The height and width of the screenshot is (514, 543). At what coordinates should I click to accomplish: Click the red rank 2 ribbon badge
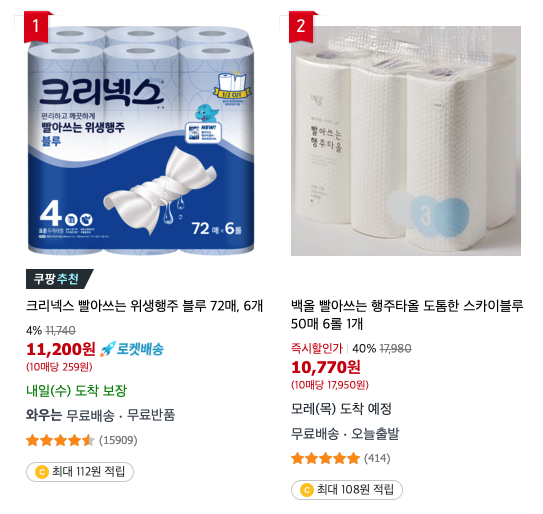pos(301,27)
